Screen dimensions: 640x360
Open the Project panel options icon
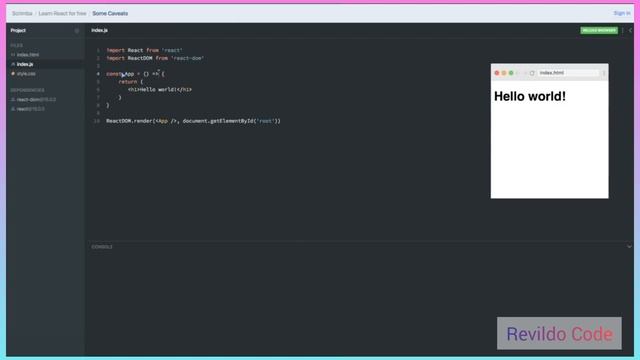click(77, 31)
